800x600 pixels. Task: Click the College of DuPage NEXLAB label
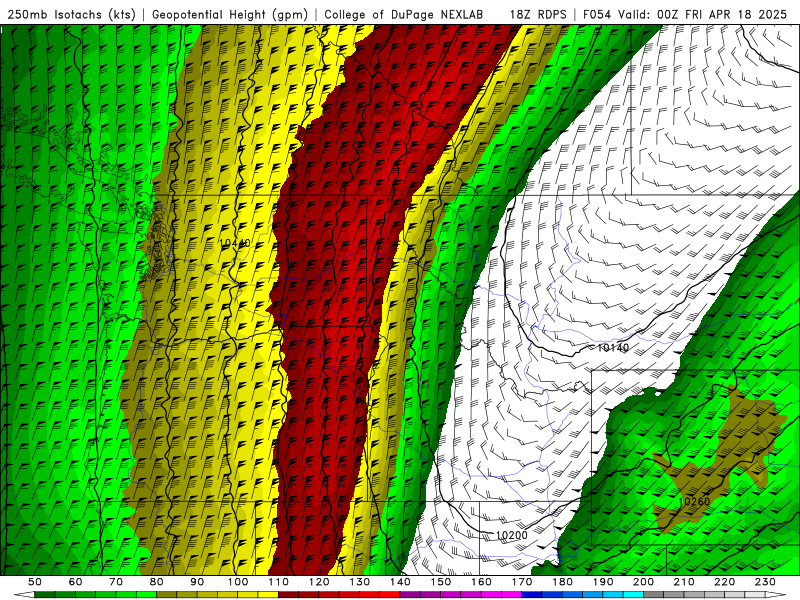coord(404,15)
